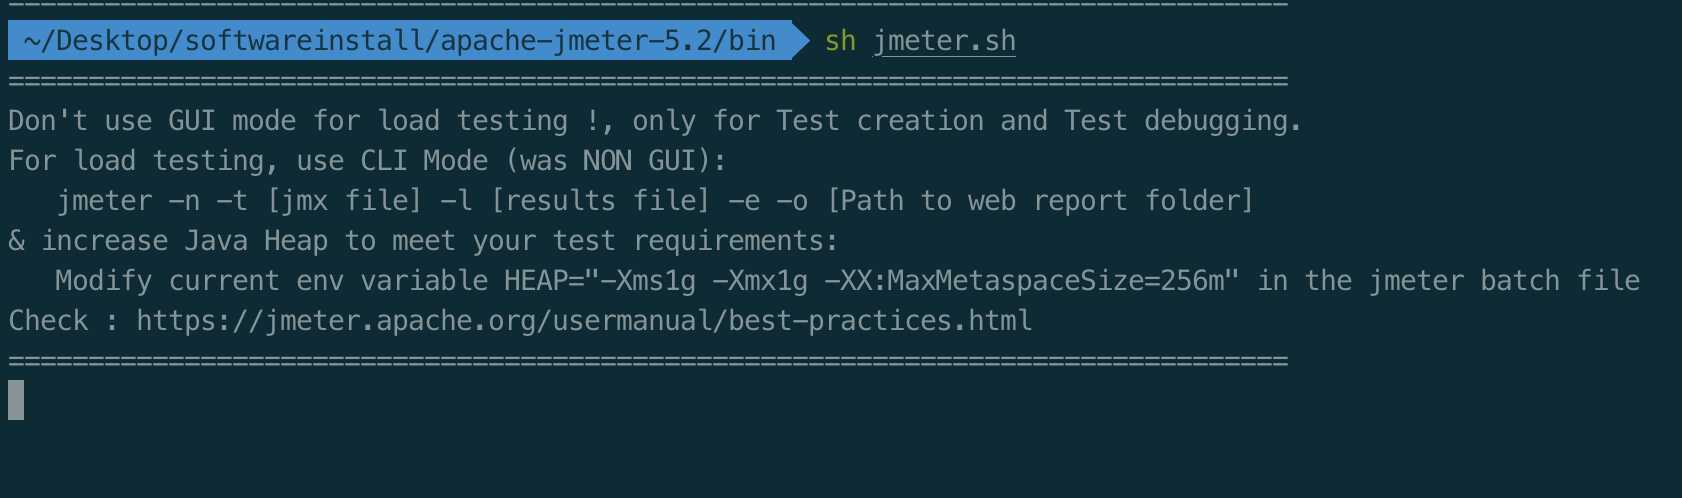Click the prompt's arrow-shaped end separator
Image resolution: width=1682 pixels, height=498 pixels.
coord(801,40)
